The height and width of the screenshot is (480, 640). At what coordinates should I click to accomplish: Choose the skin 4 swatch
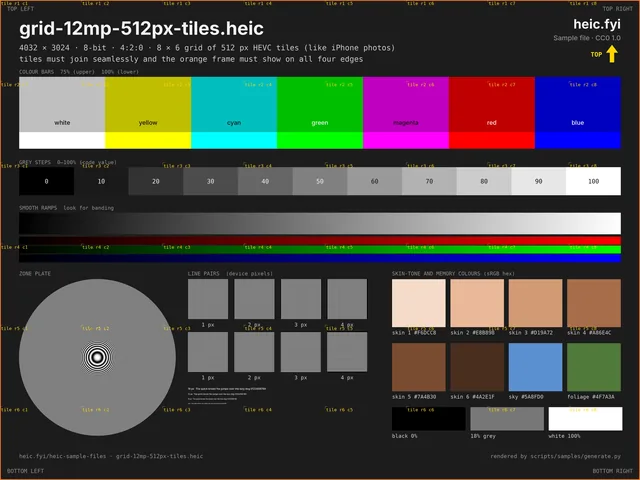[594, 303]
